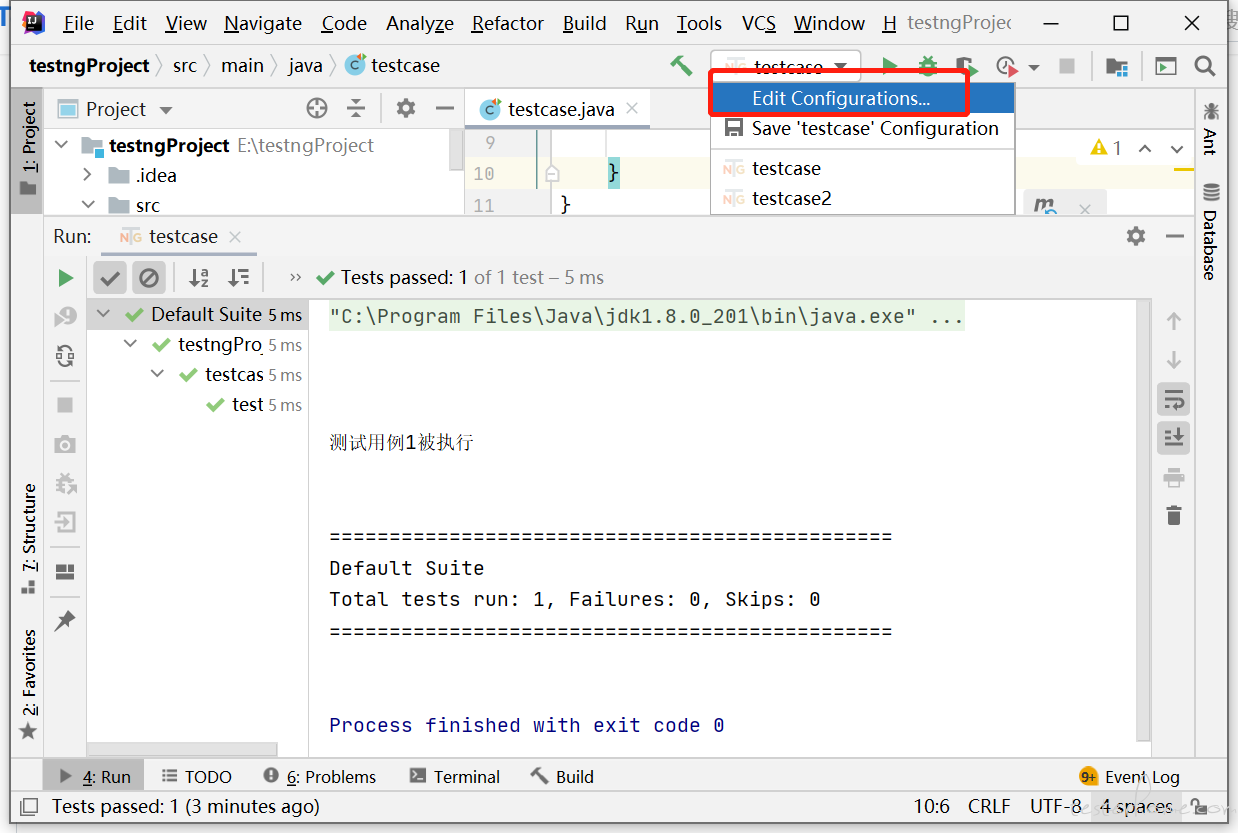
Task: Hide the Project panel with minus icon
Action: click(445, 109)
